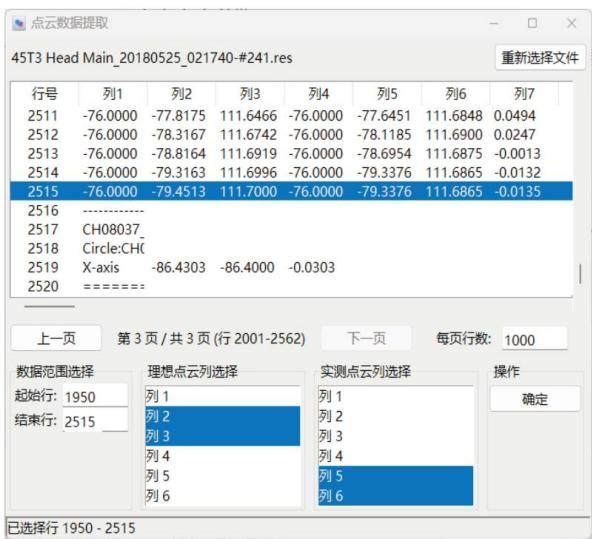Click the 确定 confirm button
This screenshot has width=592, height=539.
click(535, 399)
